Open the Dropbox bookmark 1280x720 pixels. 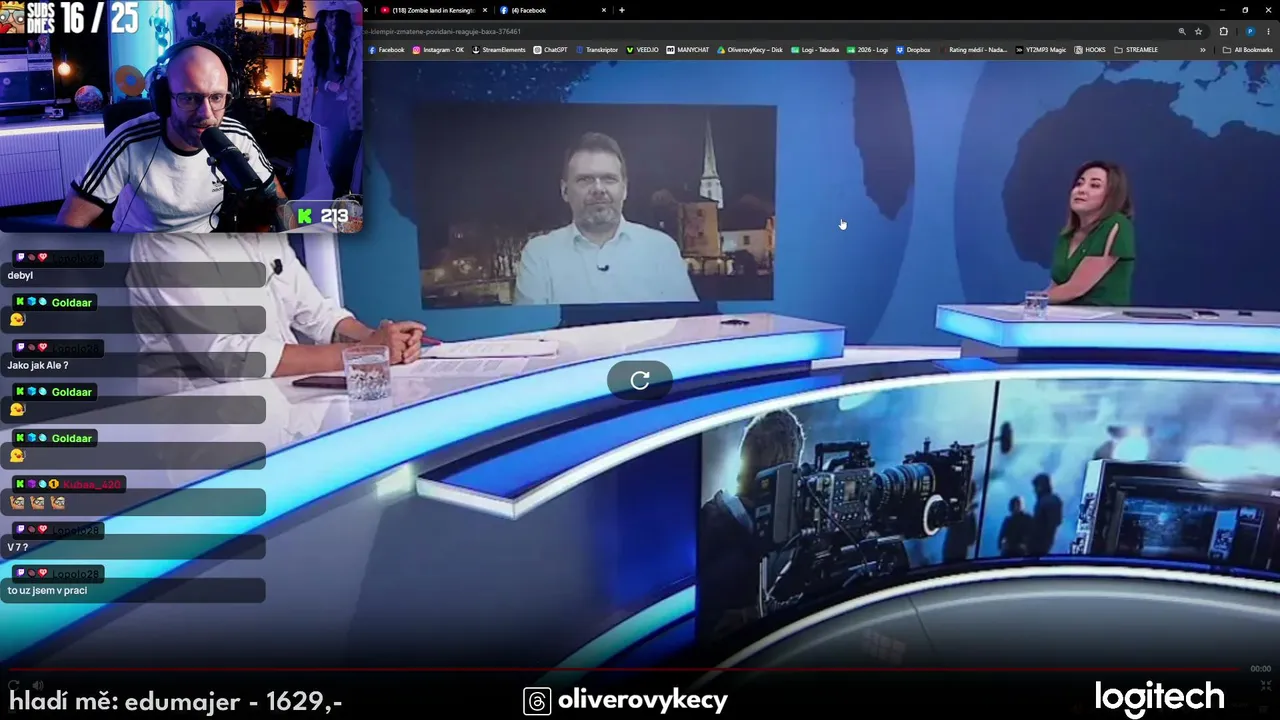[913, 50]
